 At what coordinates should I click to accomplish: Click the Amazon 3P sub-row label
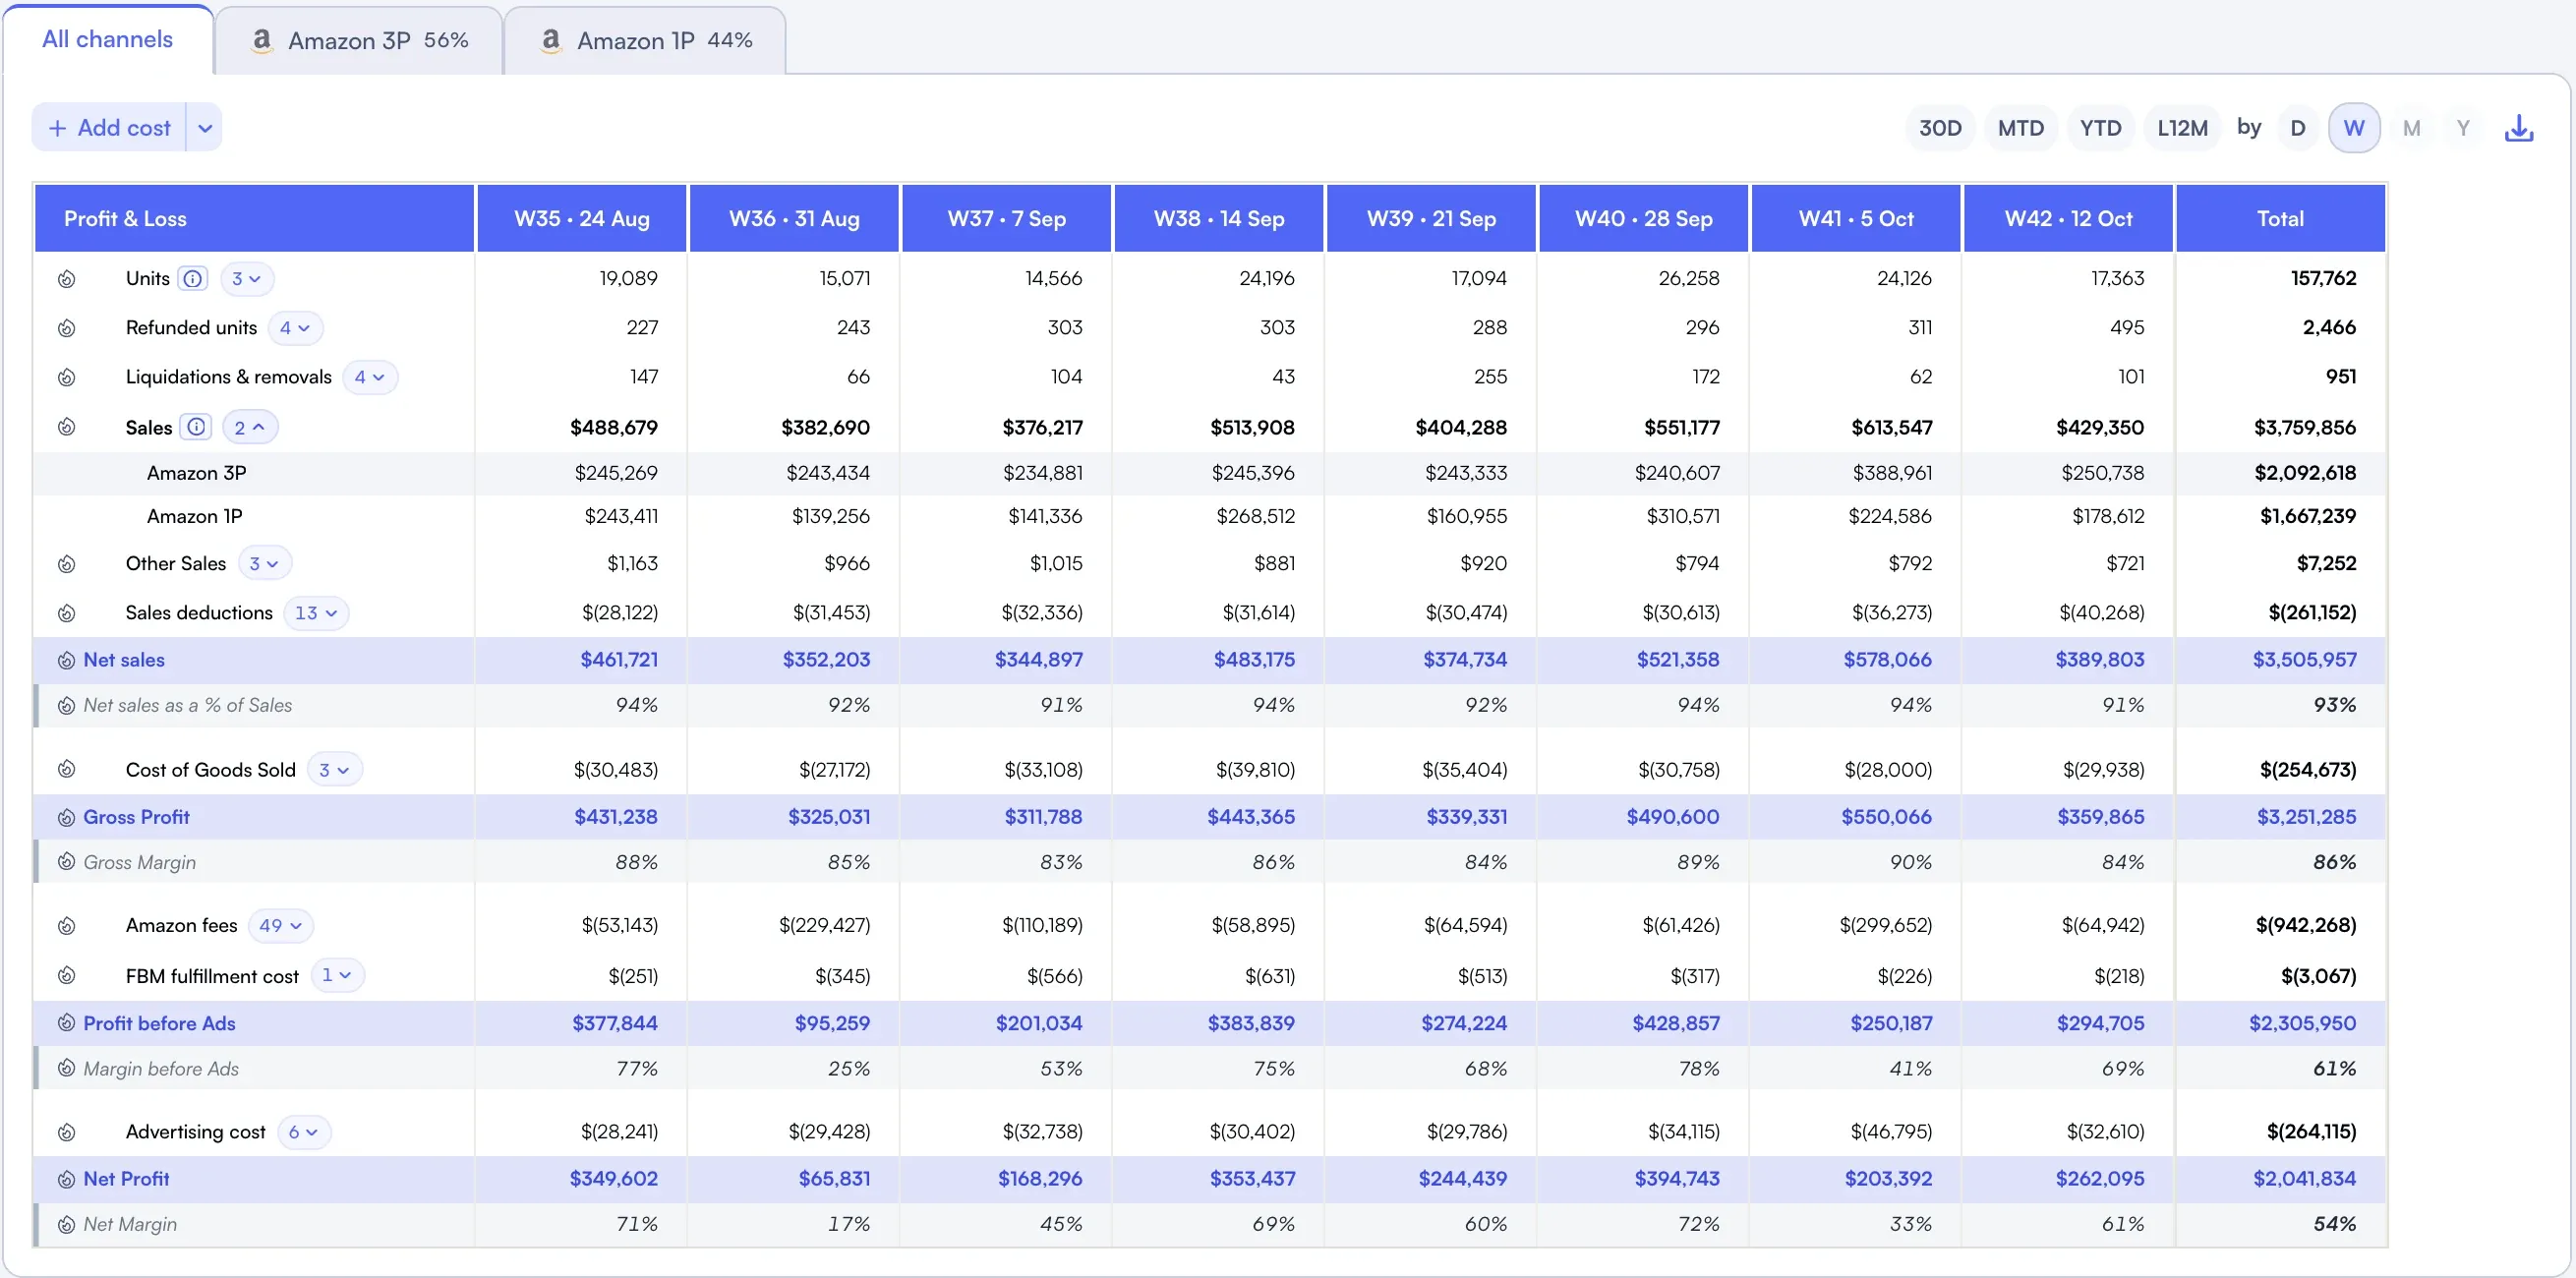tap(196, 473)
